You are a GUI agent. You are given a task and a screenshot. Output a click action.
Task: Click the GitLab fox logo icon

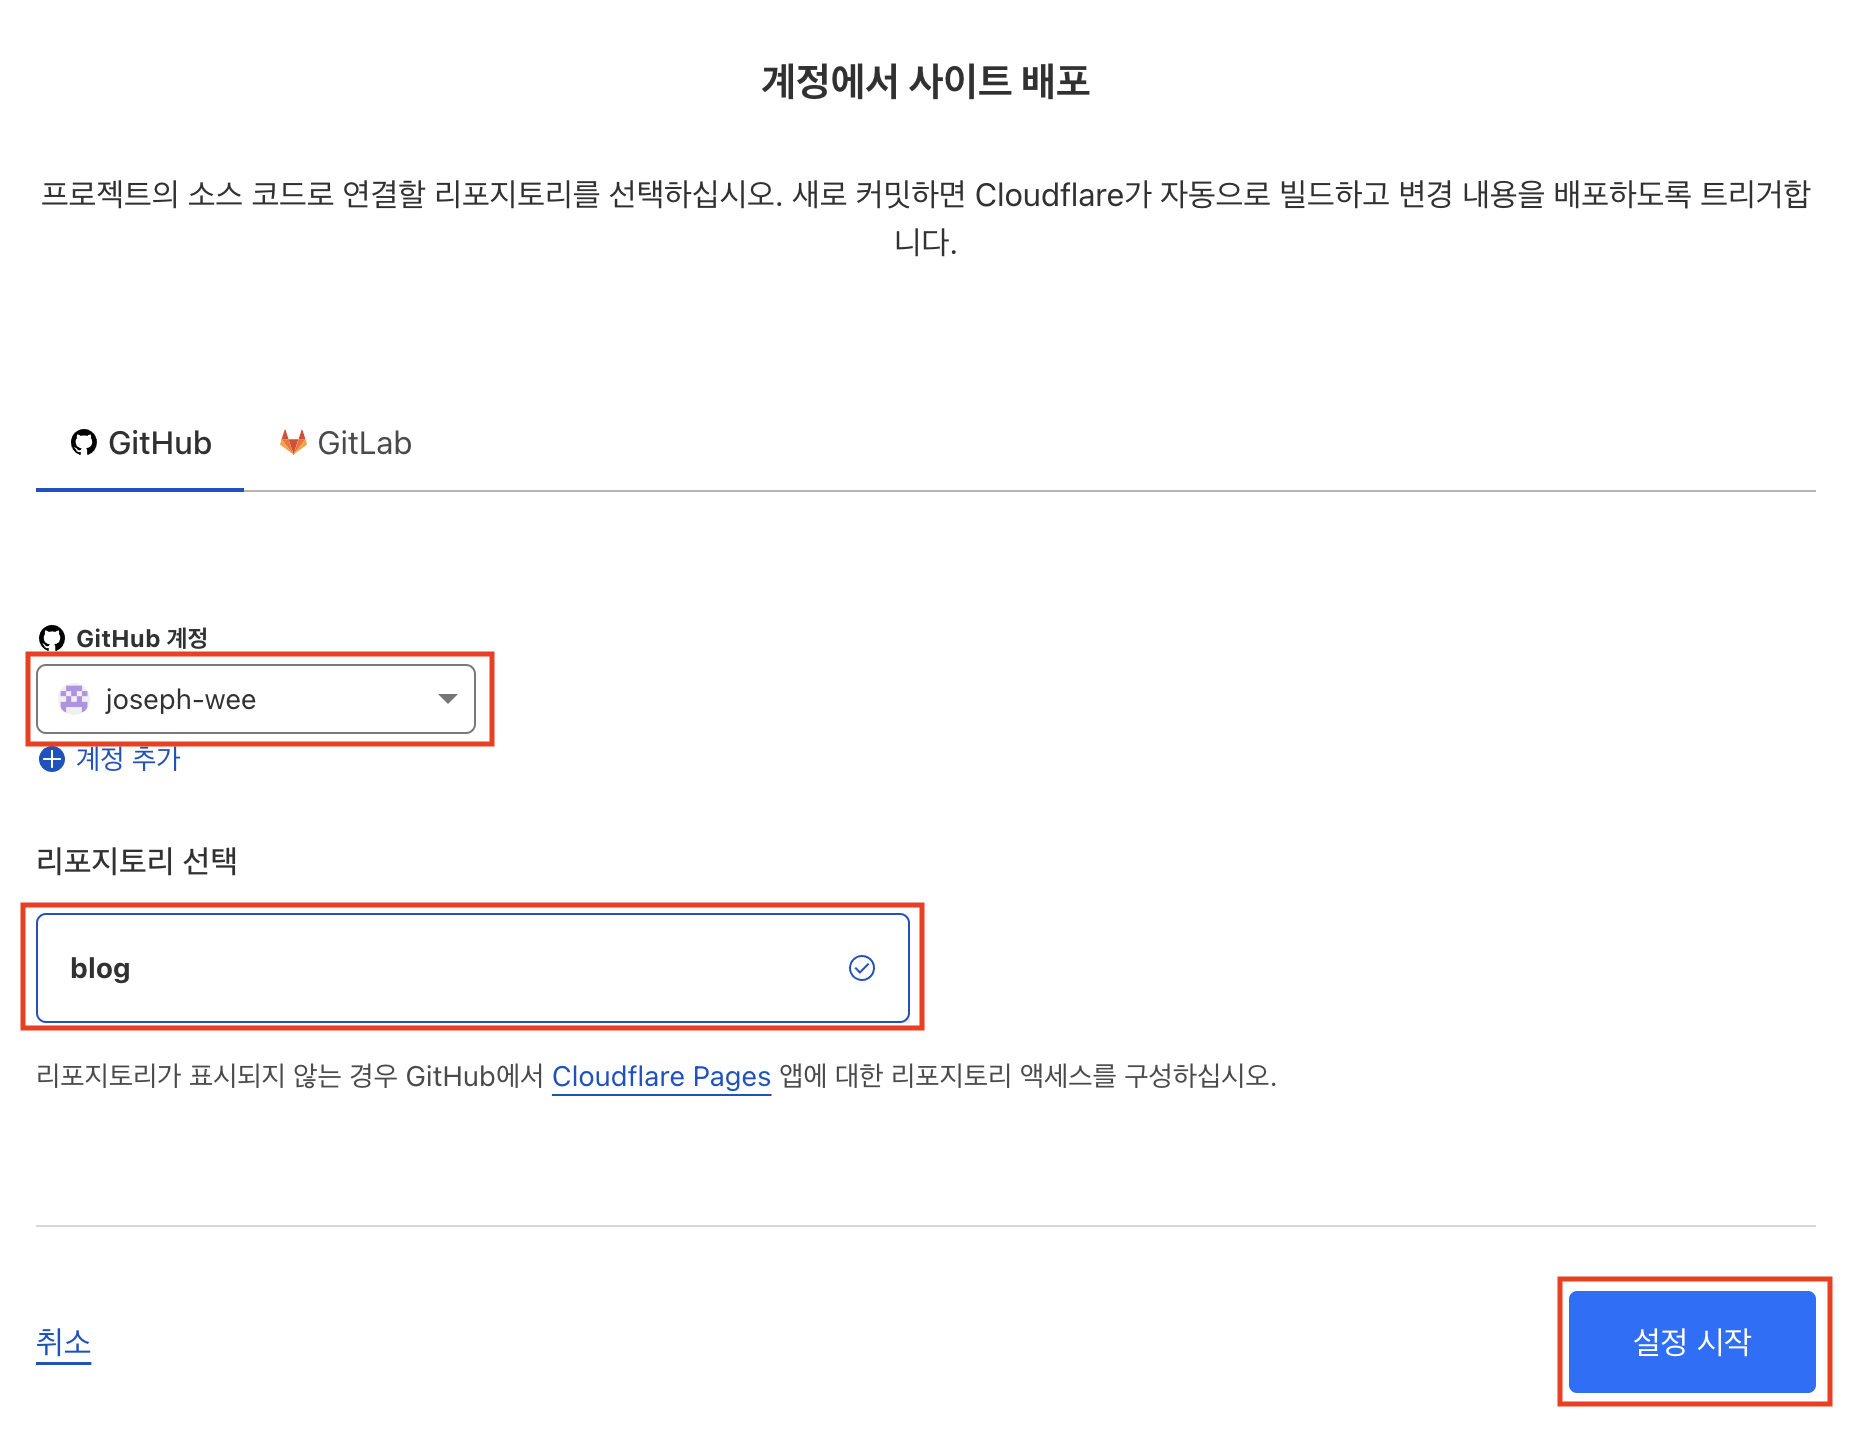pyautogui.click(x=293, y=442)
